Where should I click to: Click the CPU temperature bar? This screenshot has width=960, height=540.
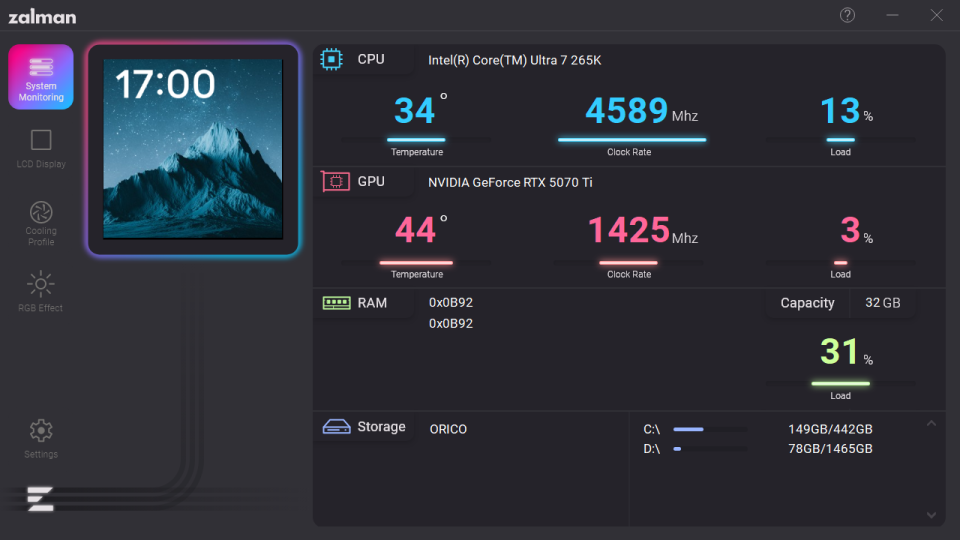click(416, 140)
